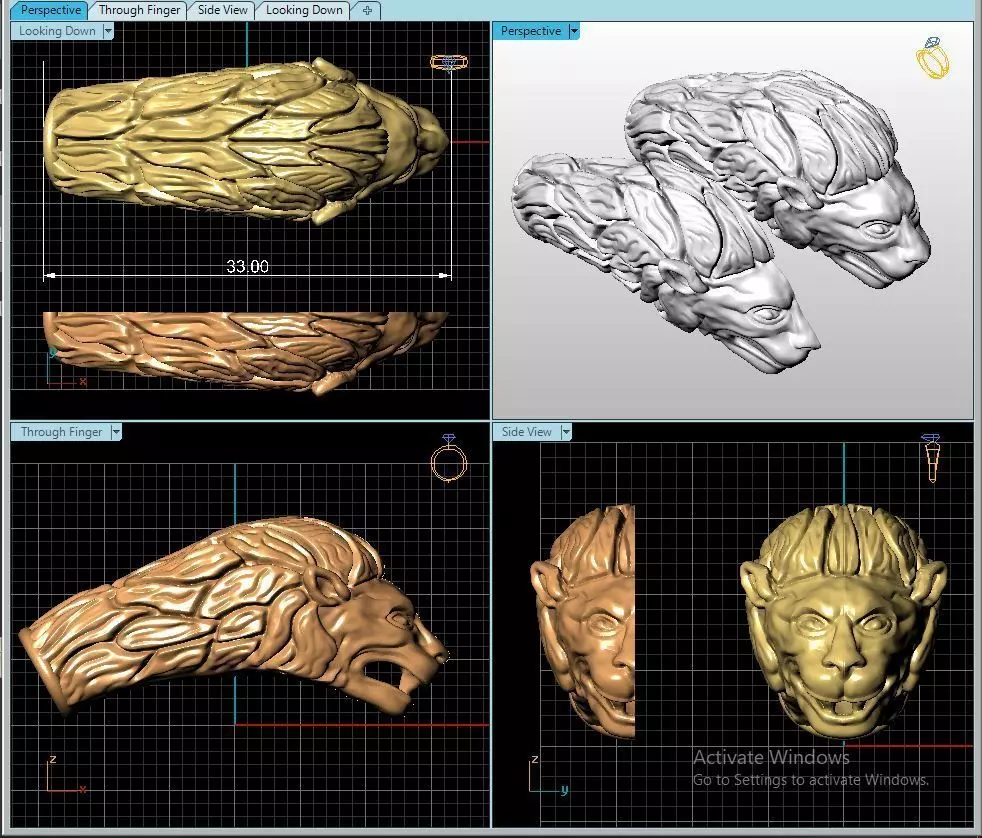Open the Through Finger viewport tab
Image resolution: width=982 pixels, height=838 pixels.
coord(138,10)
